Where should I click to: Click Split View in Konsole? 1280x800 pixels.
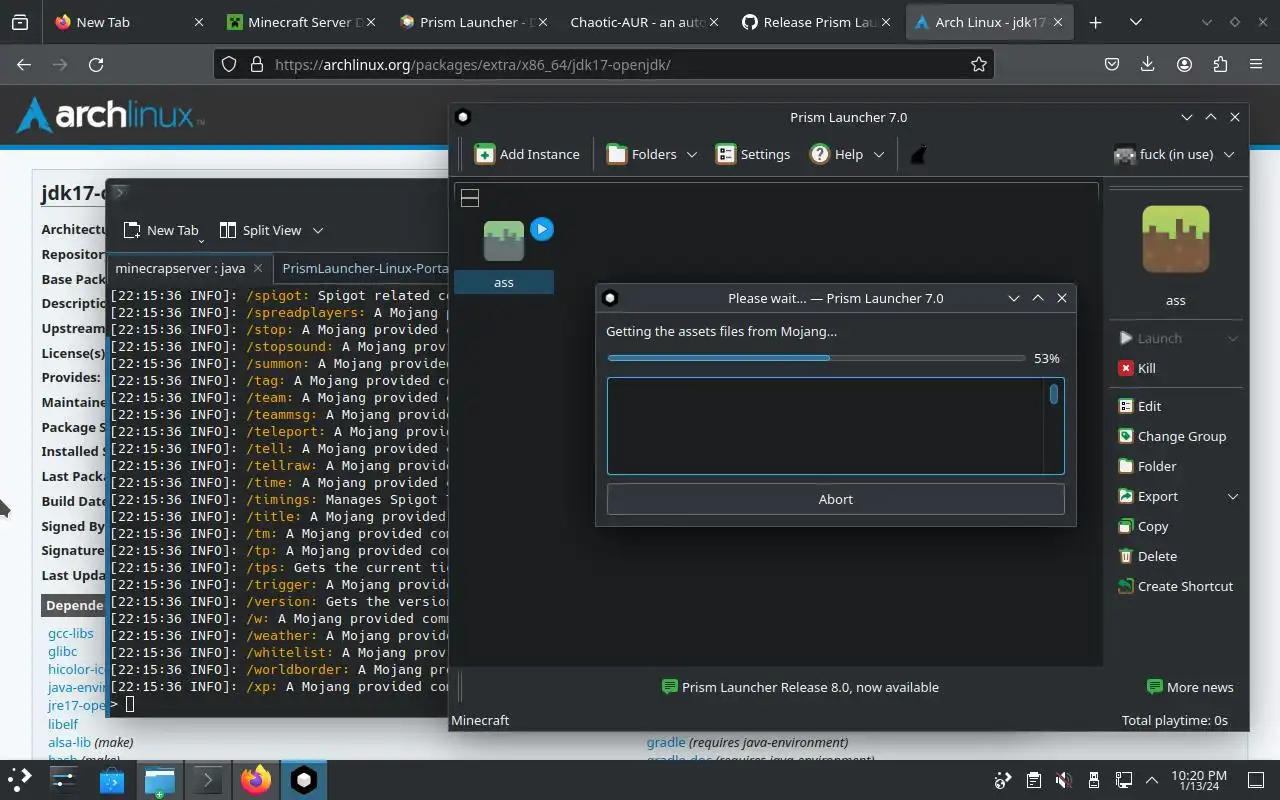[x=261, y=230]
